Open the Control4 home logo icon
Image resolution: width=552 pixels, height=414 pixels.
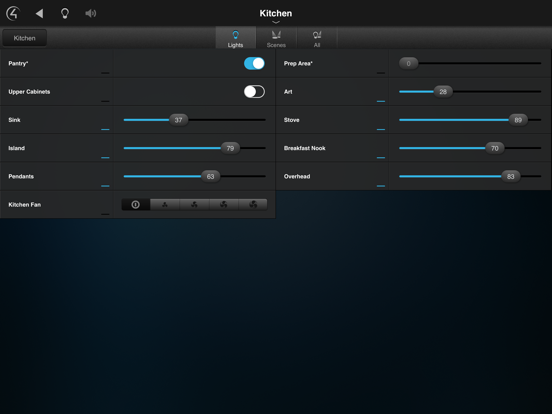[x=13, y=13]
